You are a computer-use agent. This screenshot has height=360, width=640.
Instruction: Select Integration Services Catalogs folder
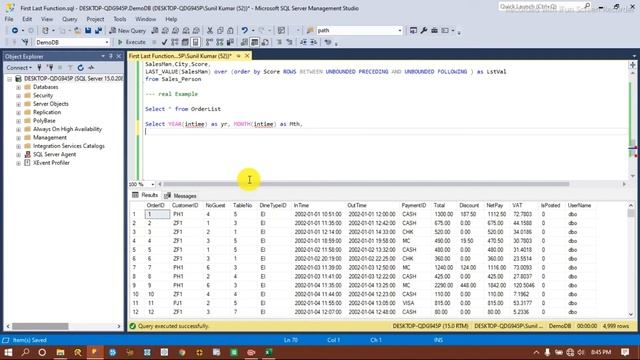(x=69, y=146)
